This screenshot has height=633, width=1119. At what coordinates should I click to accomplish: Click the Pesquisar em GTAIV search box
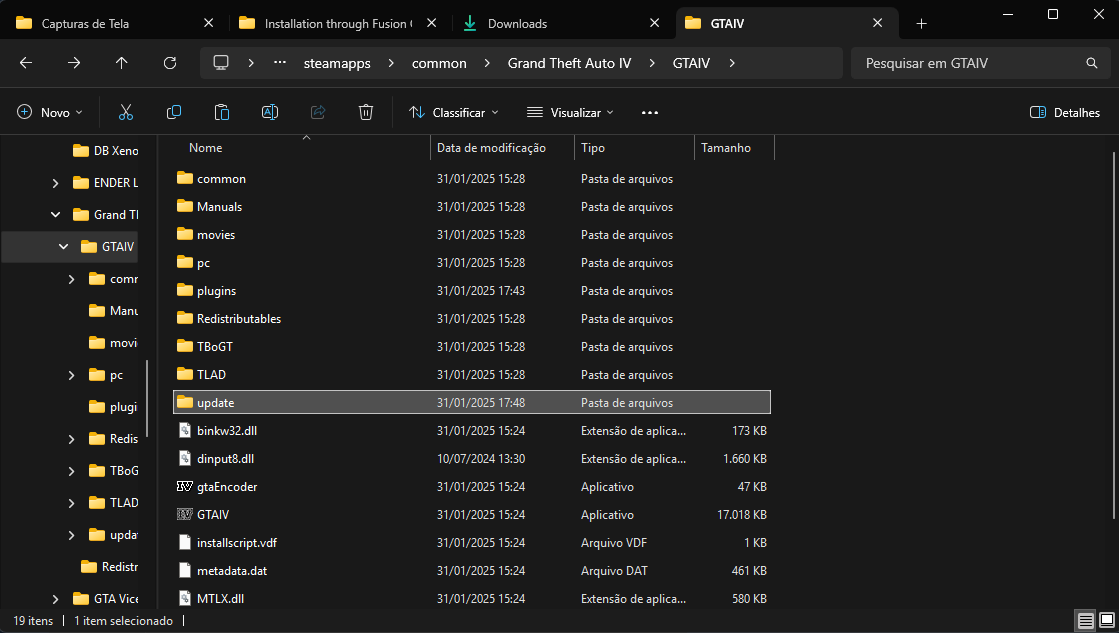coord(970,63)
